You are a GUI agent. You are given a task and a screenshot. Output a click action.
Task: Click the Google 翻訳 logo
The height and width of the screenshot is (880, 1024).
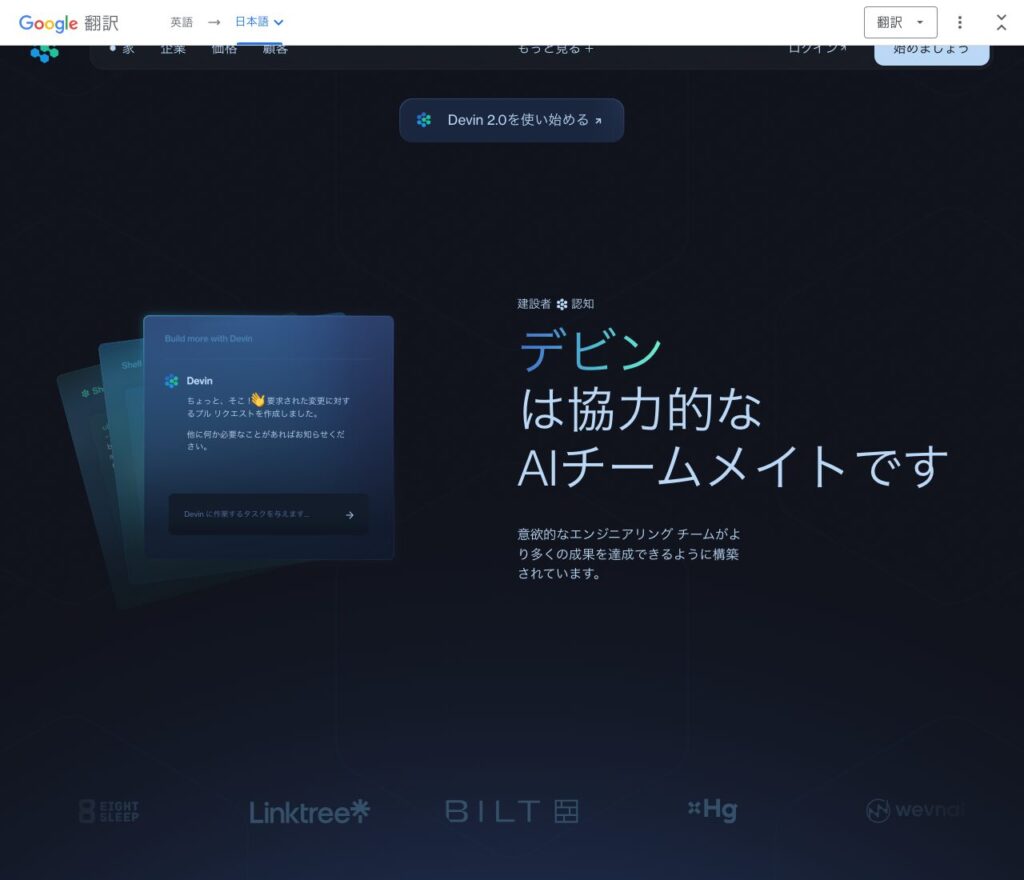tap(69, 23)
